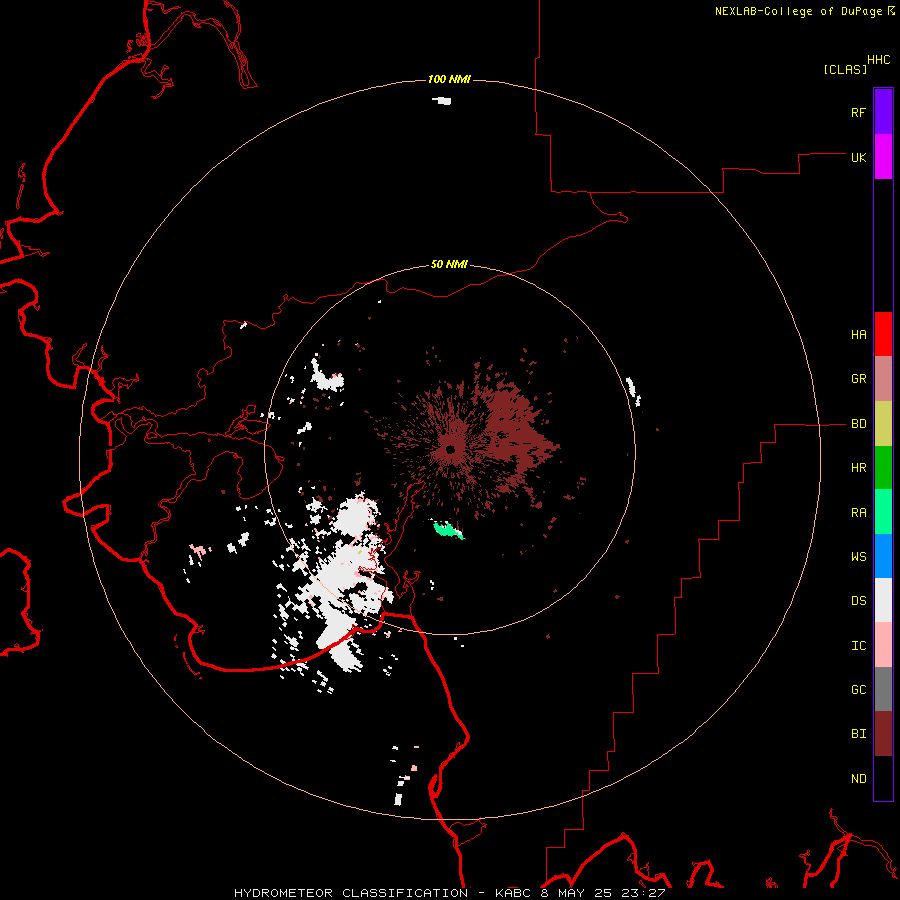
Task: Click the RA legend label
Action: click(858, 513)
